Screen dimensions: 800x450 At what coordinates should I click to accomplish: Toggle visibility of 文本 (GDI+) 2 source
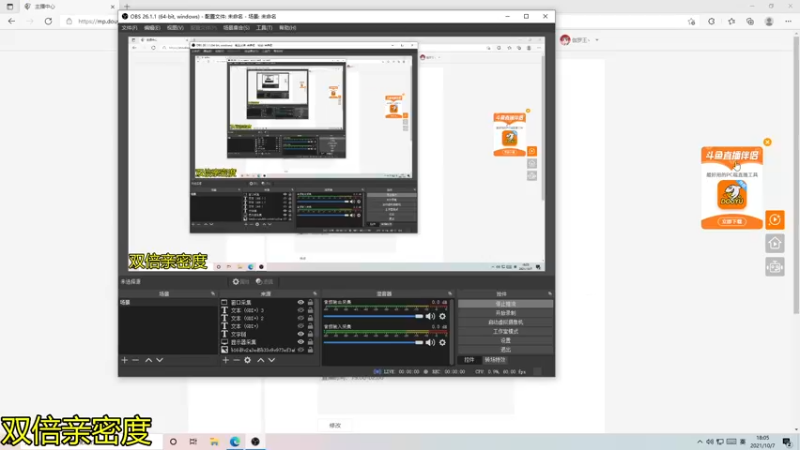301,318
